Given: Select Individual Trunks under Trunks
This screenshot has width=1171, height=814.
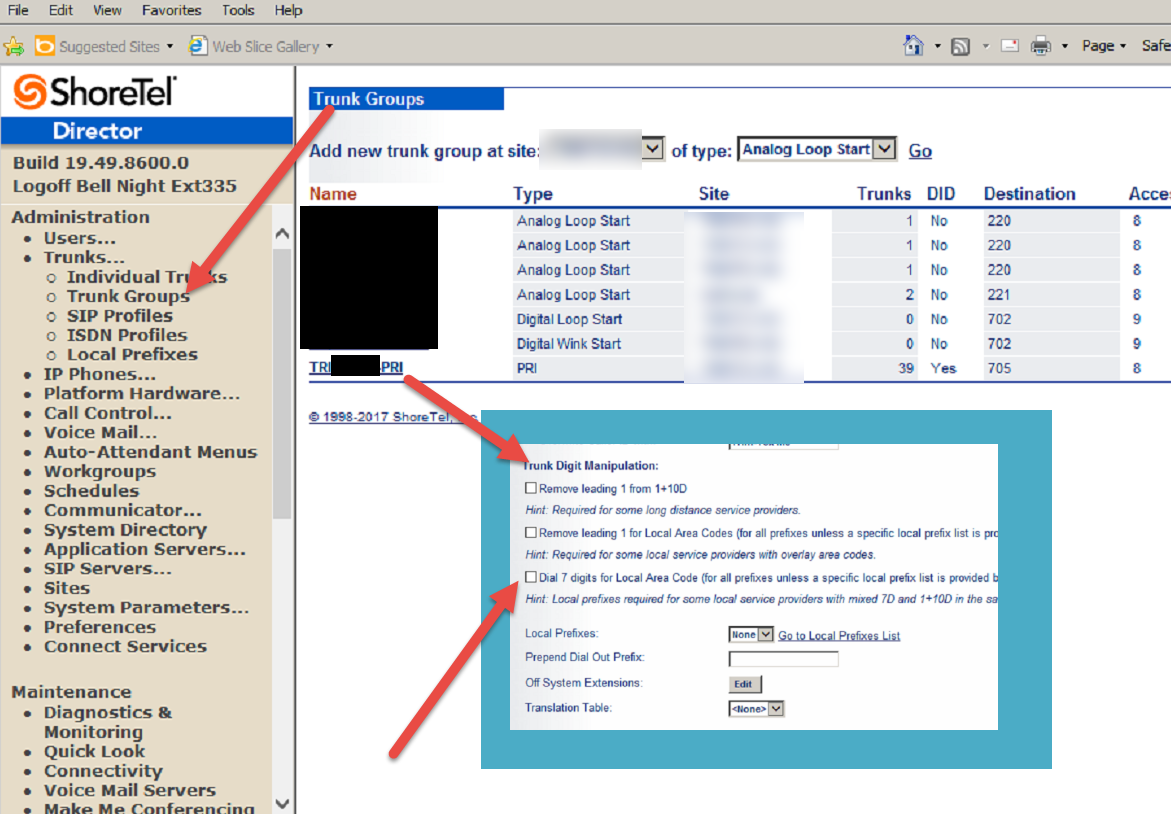Looking at the screenshot, I should click(147, 277).
